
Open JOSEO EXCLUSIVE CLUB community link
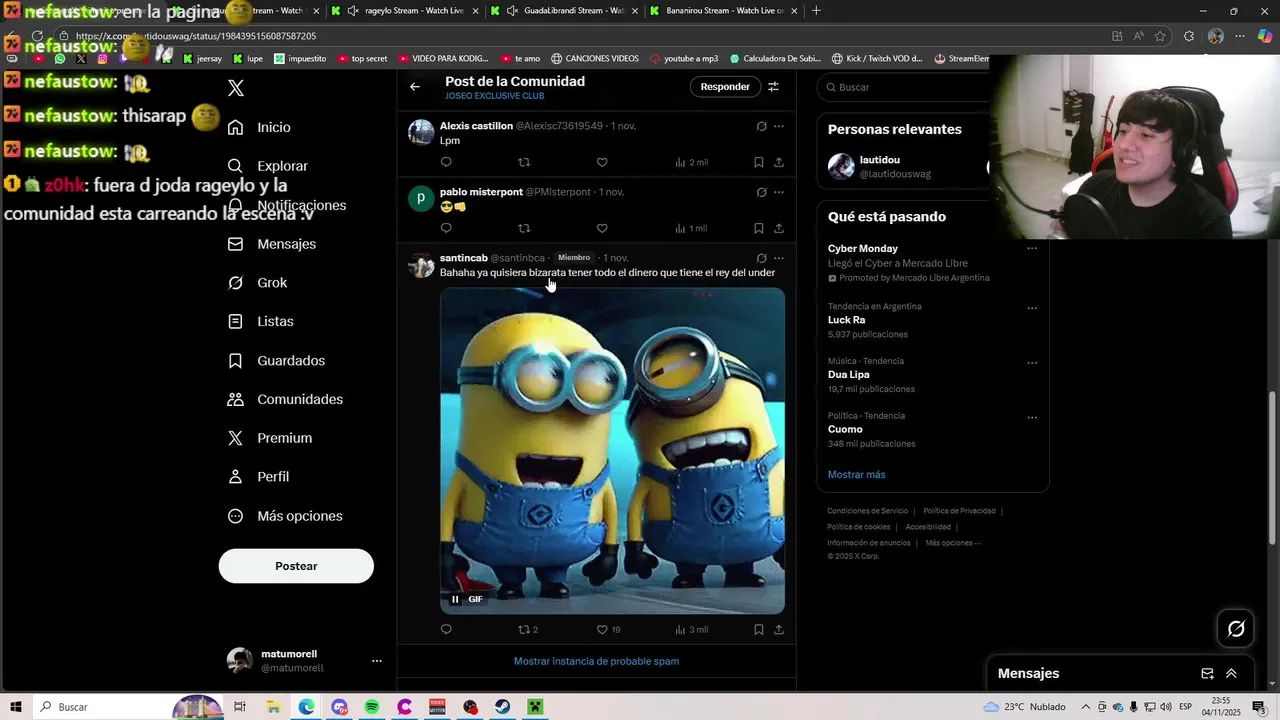[x=495, y=96]
